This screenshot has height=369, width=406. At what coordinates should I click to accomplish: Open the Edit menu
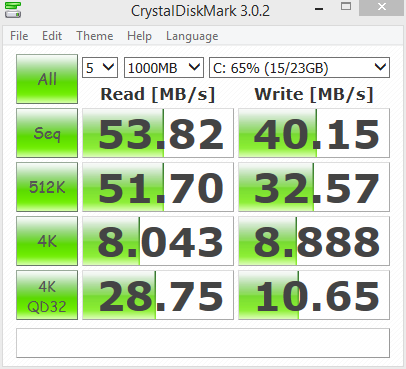(x=52, y=36)
